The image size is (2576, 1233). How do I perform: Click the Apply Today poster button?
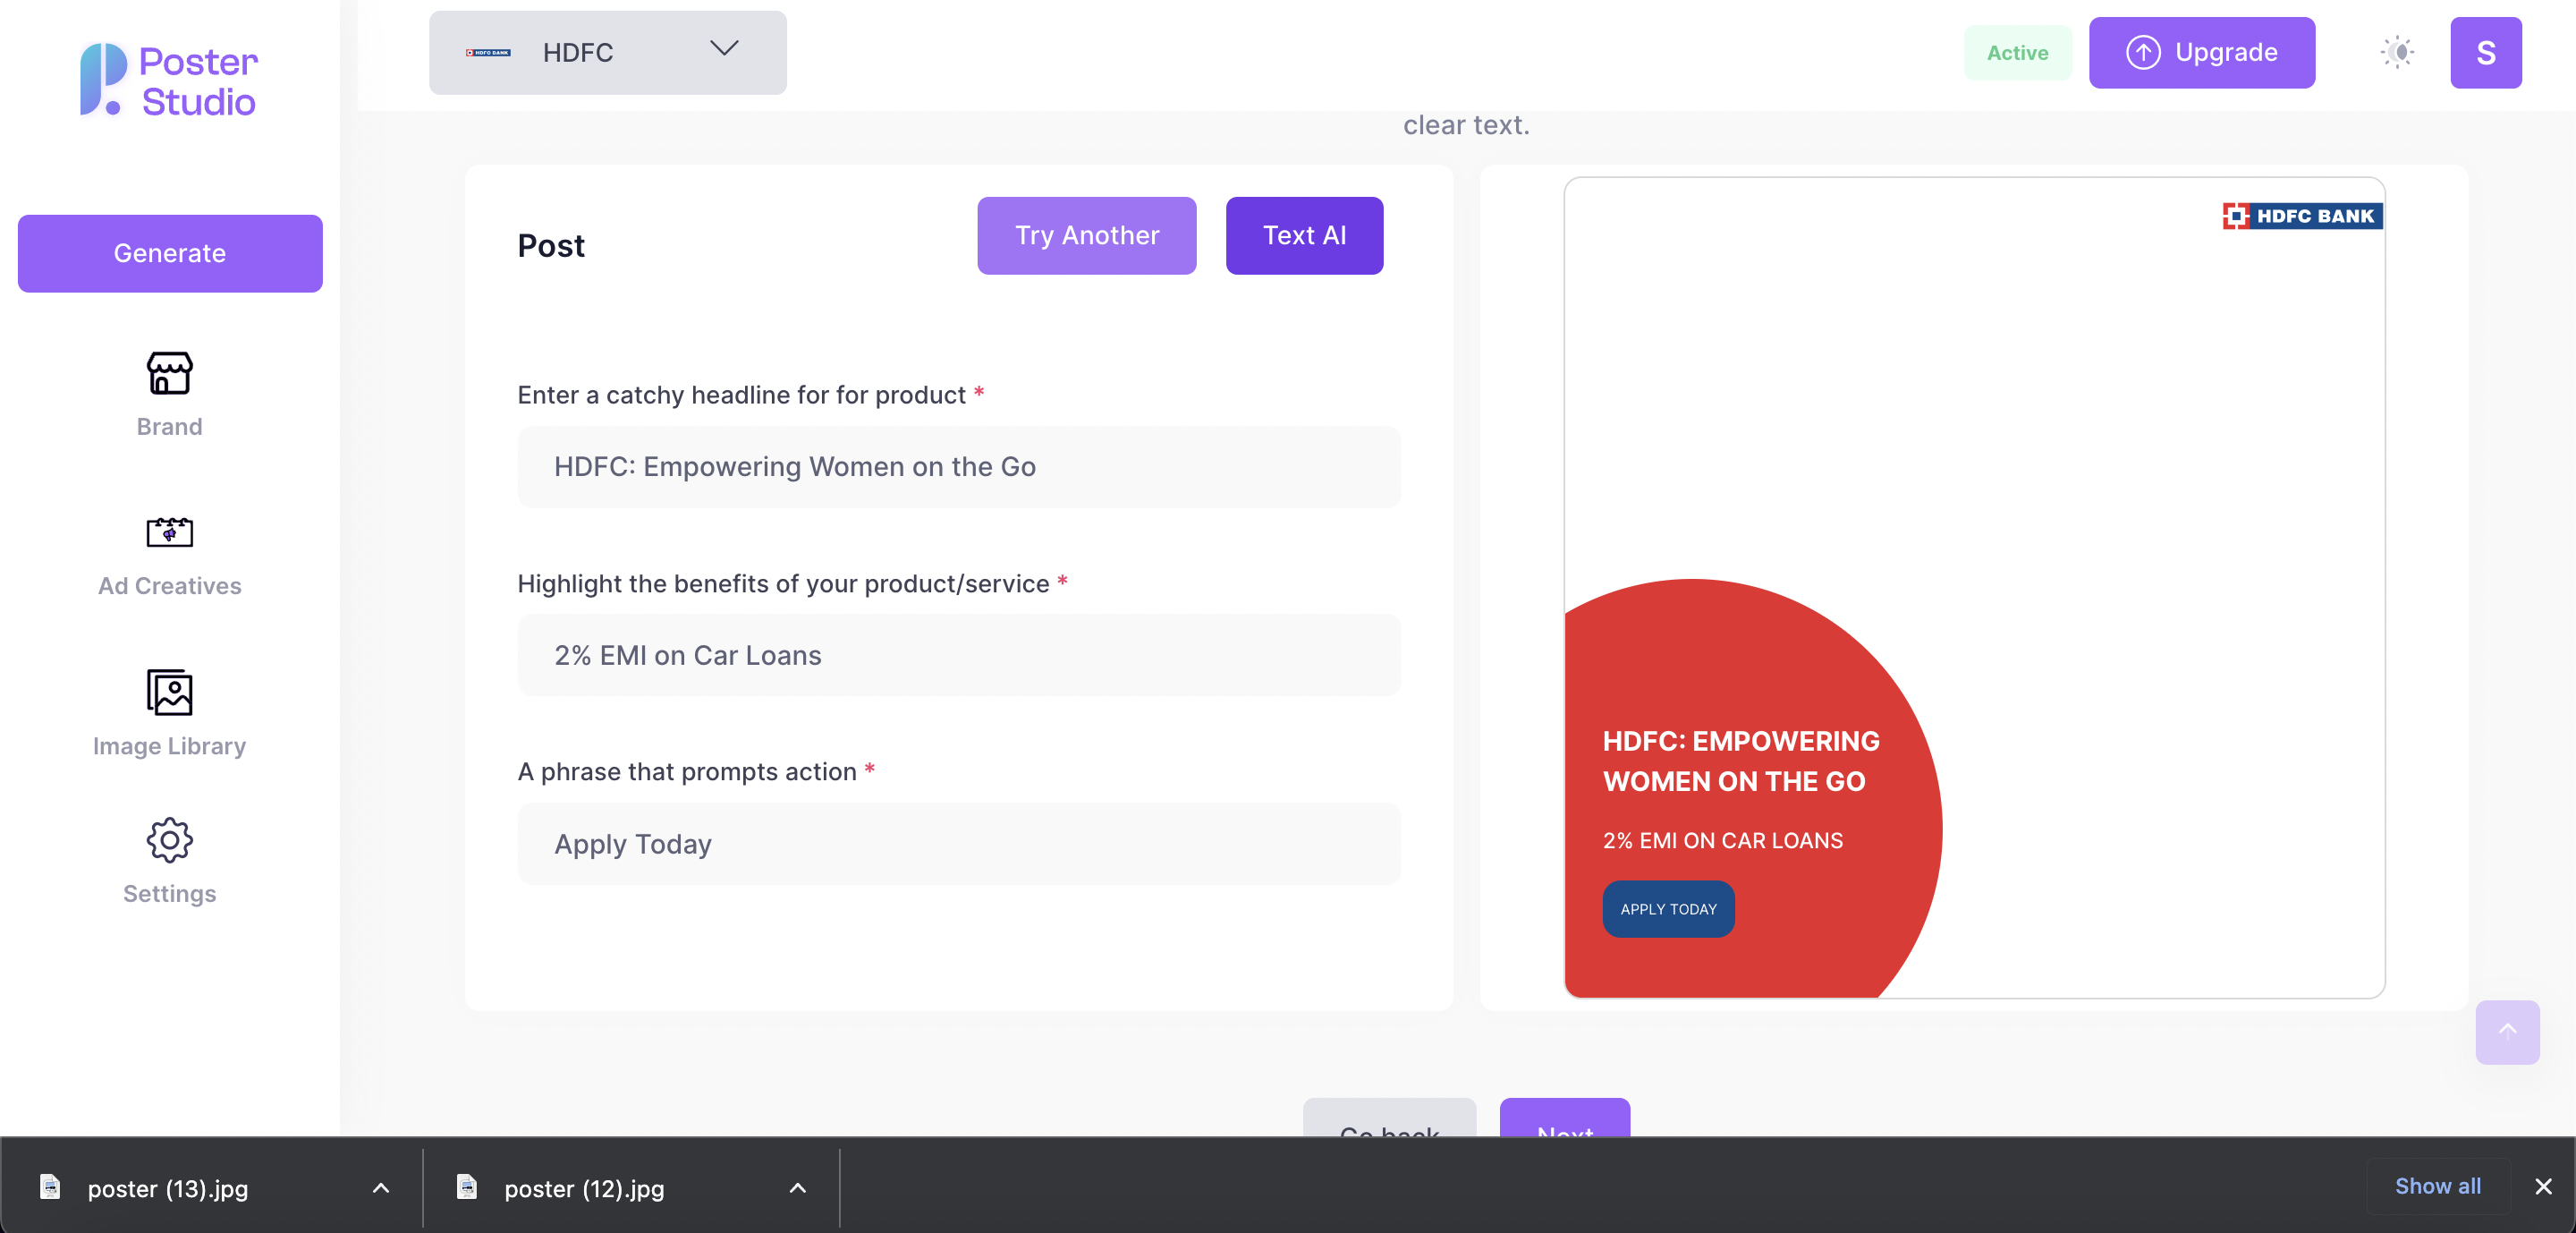pyautogui.click(x=1667, y=908)
